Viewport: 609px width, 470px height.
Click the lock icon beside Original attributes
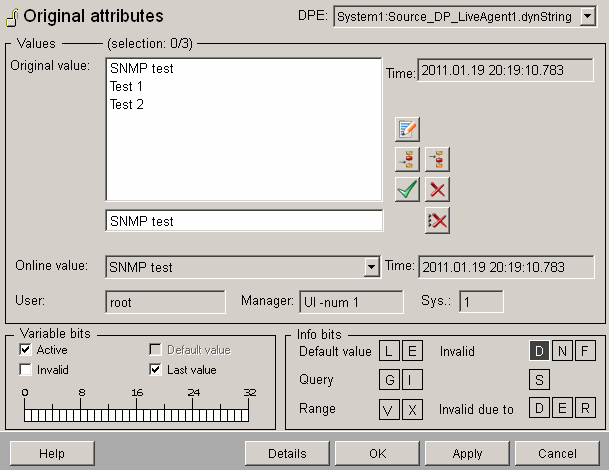coord(11,18)
